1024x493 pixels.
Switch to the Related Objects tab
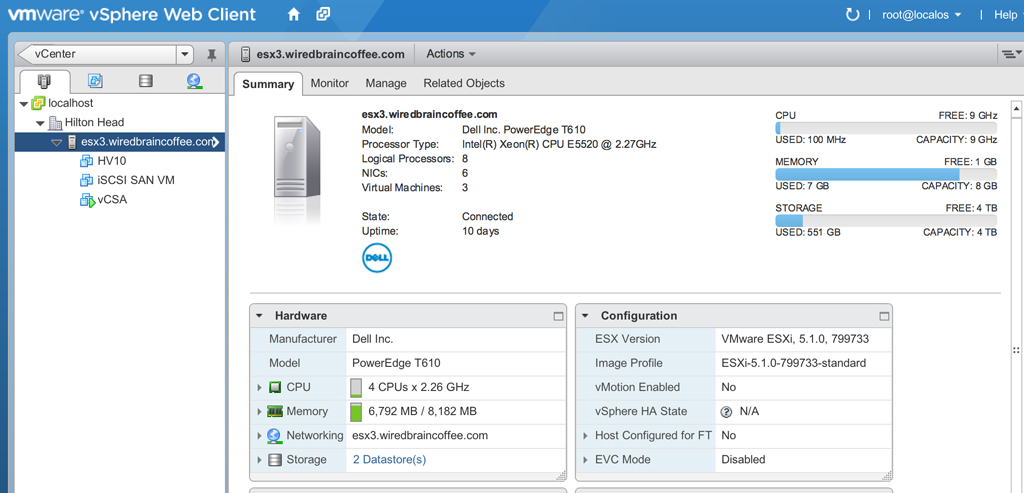pos(464,84)
